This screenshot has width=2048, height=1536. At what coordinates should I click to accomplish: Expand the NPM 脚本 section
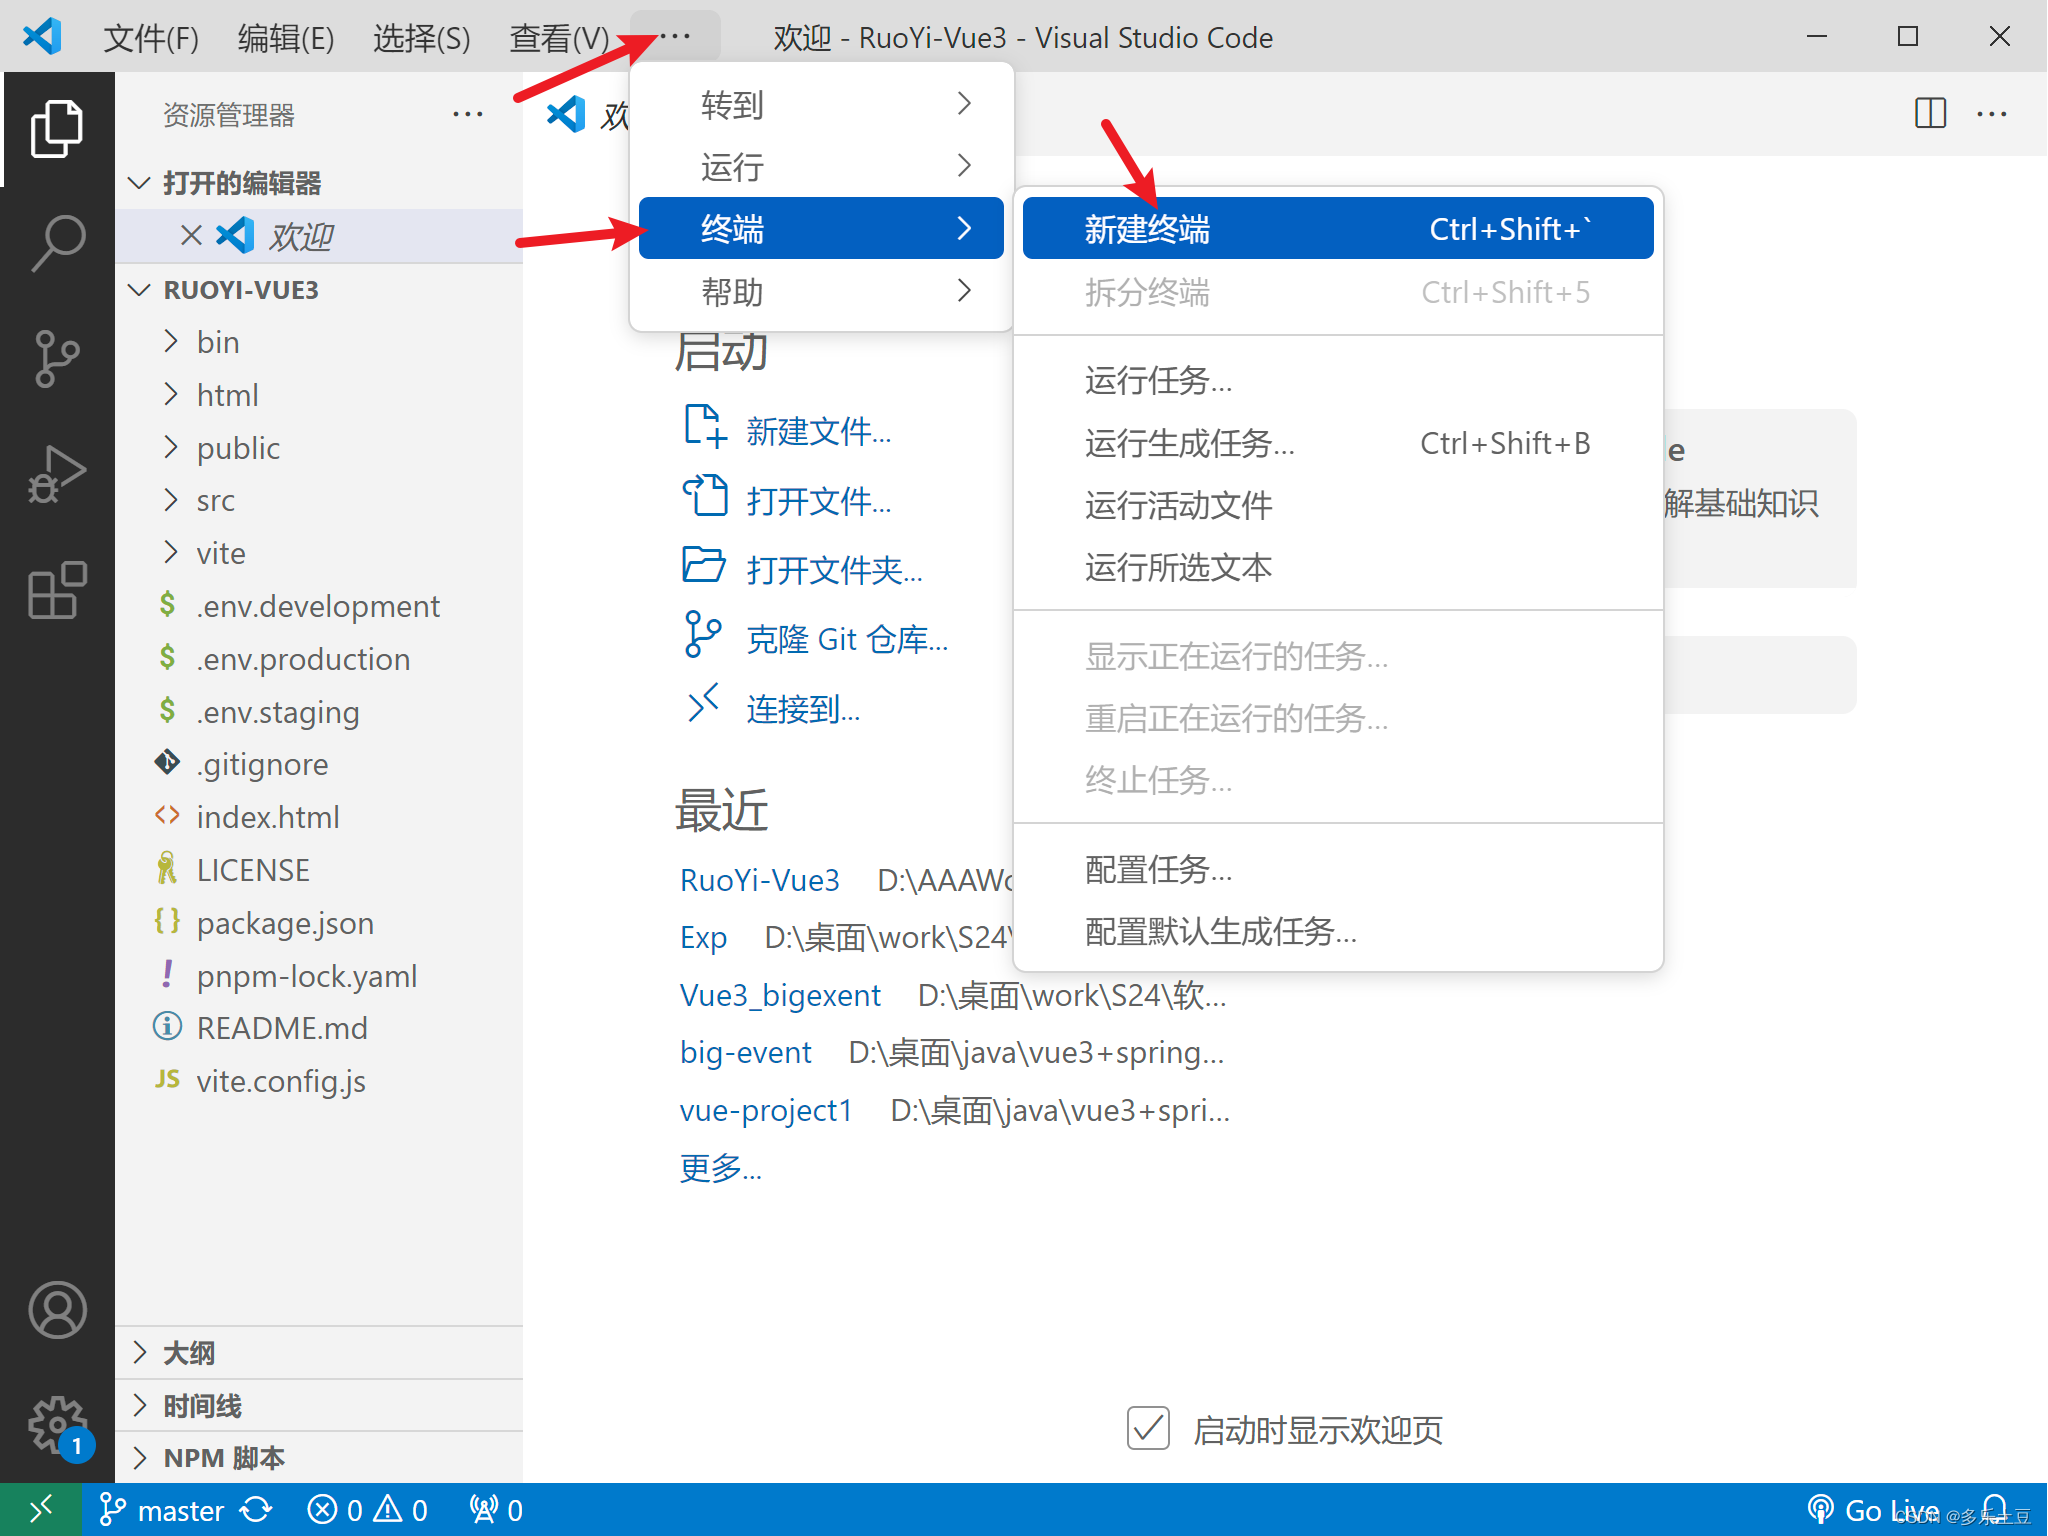[x=224, y=1458]
